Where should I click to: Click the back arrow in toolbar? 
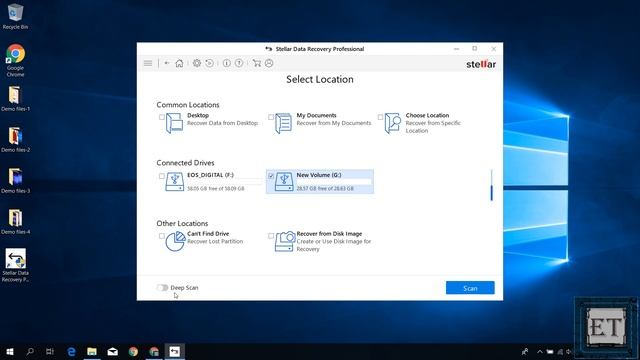click(167, 63)
